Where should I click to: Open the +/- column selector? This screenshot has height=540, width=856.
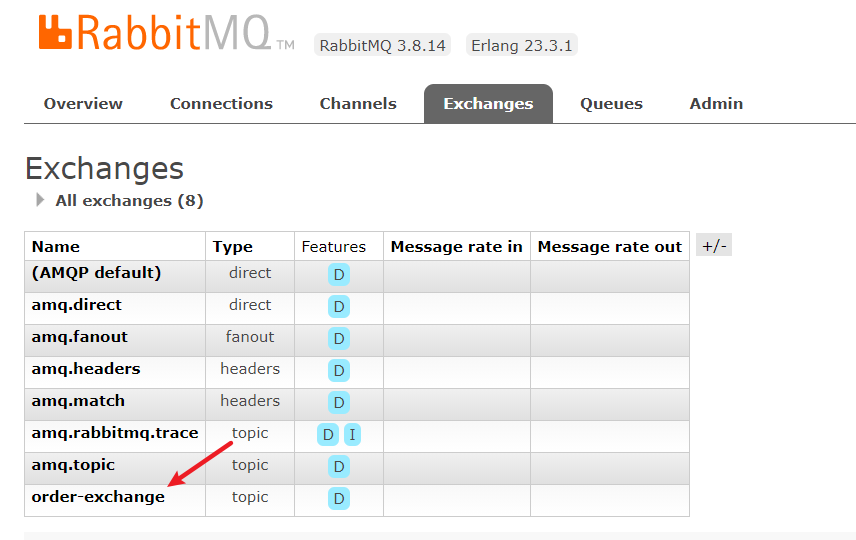714,246
